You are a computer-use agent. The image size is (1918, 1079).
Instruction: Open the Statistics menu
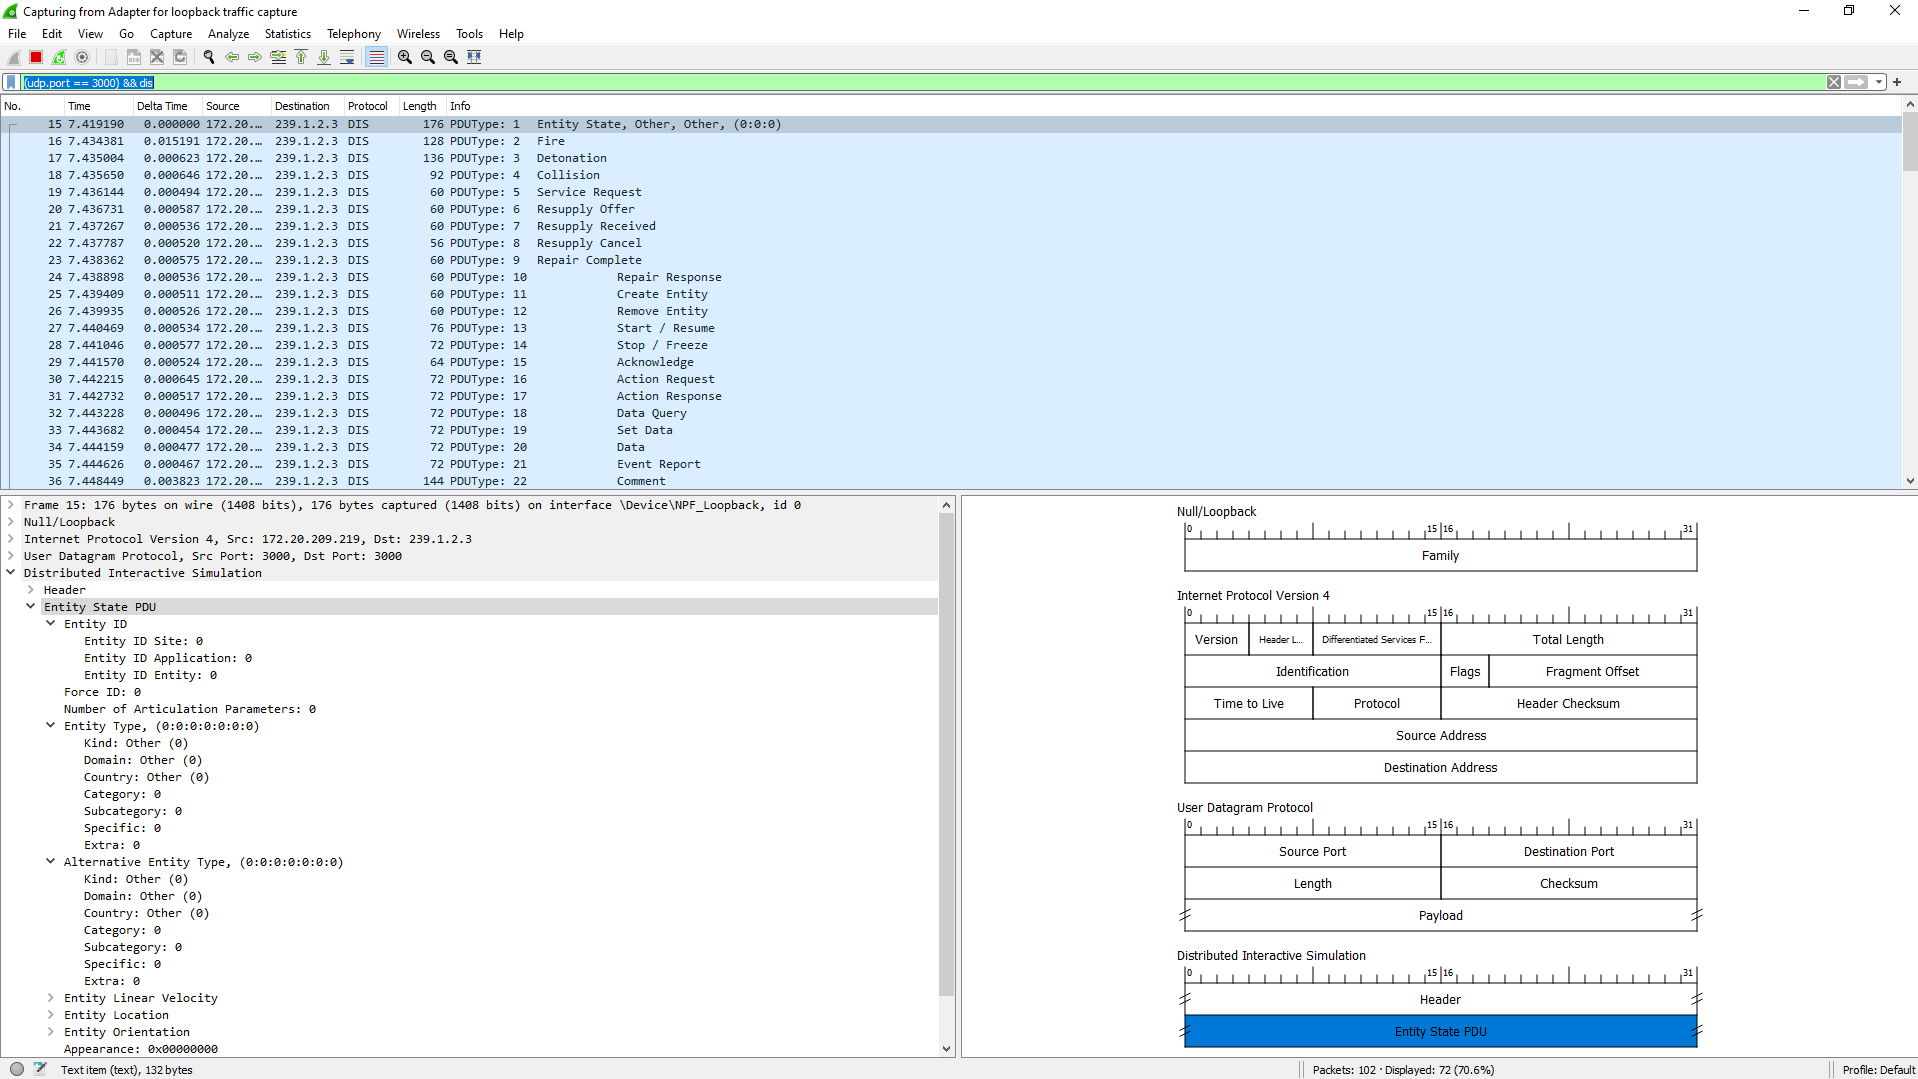coord(288,34)
